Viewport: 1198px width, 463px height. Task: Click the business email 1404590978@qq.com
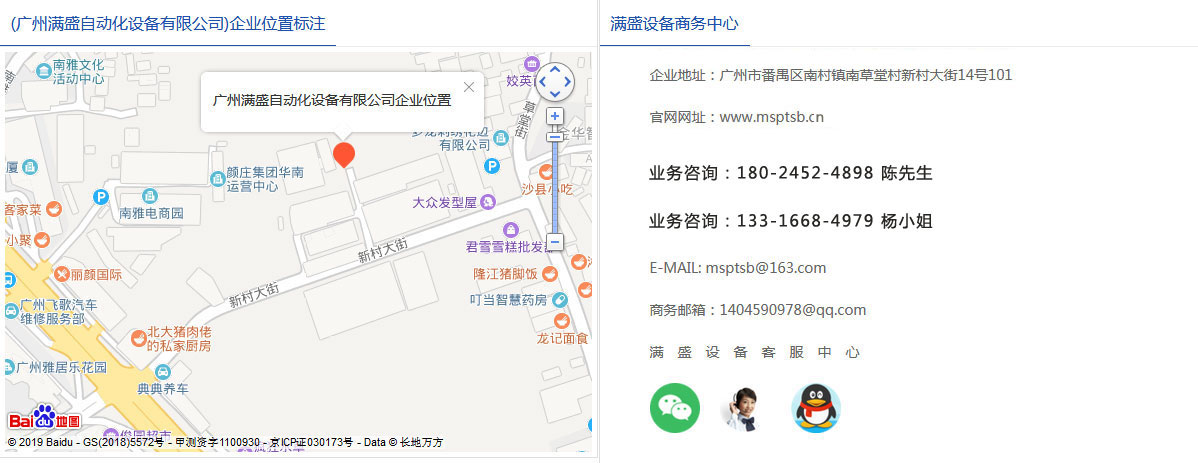click(792, 310)
